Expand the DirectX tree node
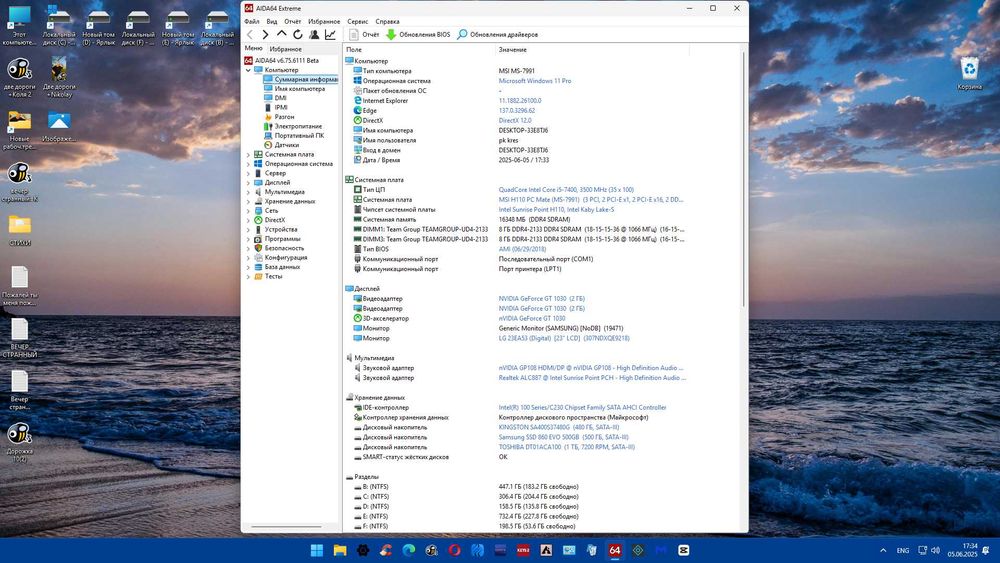The image size is (1000, 563). pyautogui.click(x=248, y=220)
